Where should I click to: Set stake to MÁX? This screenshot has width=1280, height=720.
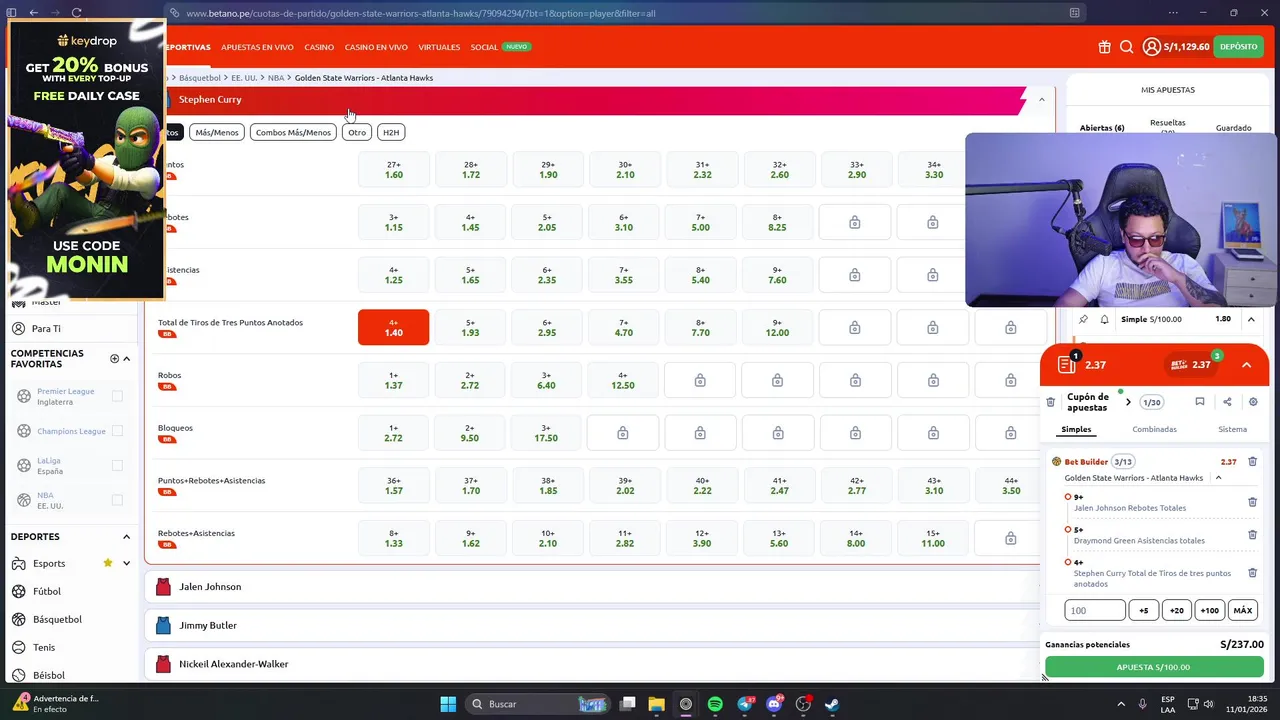pyautogui.click(x=1242, y=610)
